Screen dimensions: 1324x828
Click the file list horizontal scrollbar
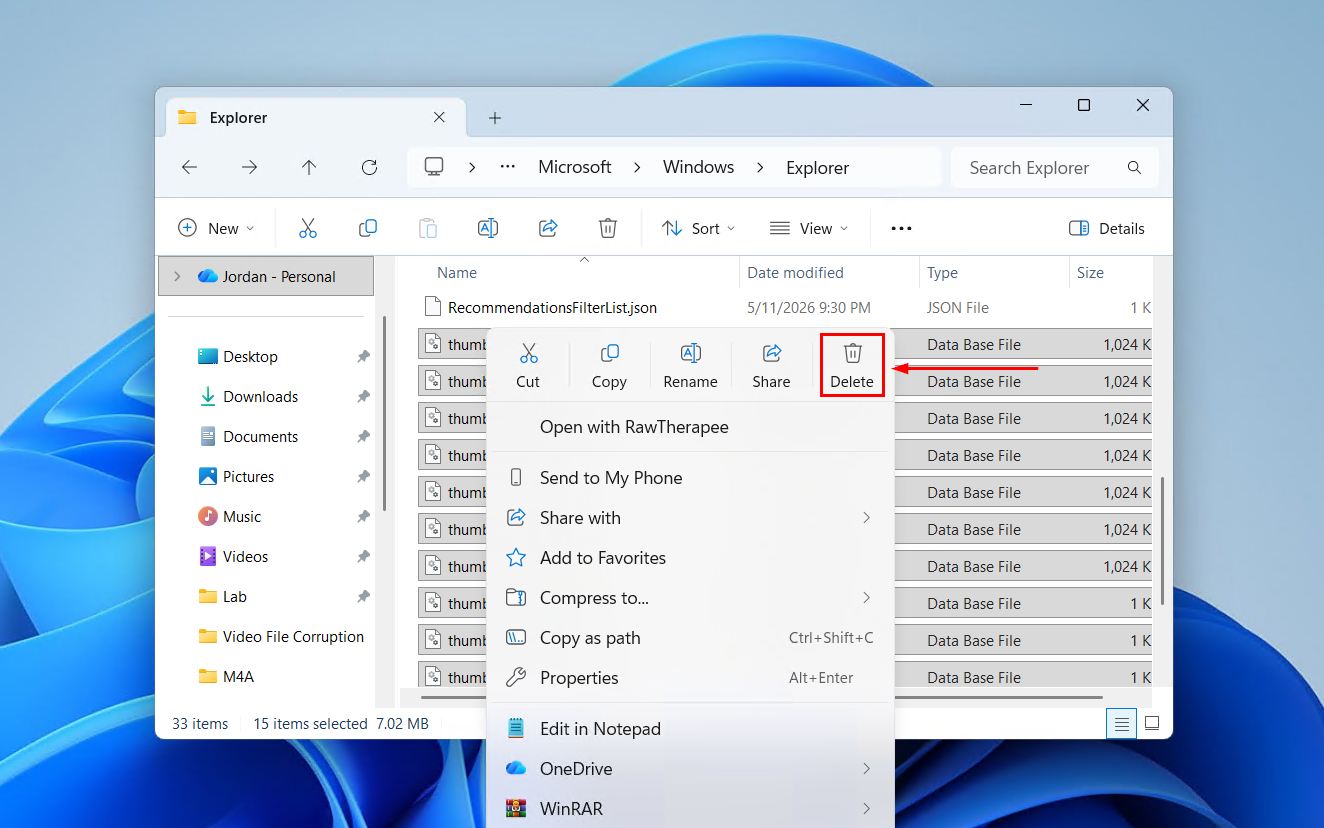[762, 697]
